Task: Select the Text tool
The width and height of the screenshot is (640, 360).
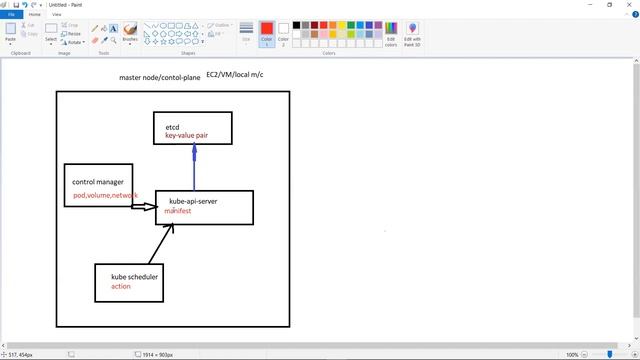Action: [x=113, y=29]
